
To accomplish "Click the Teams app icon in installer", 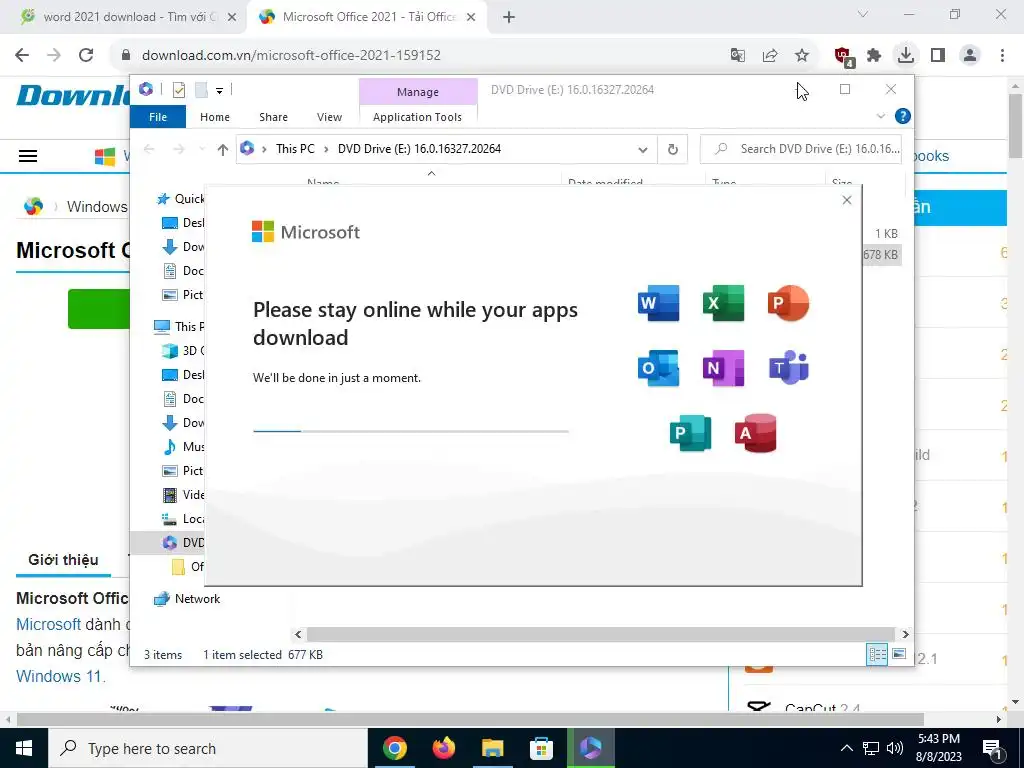I will (x=788, y=368).
